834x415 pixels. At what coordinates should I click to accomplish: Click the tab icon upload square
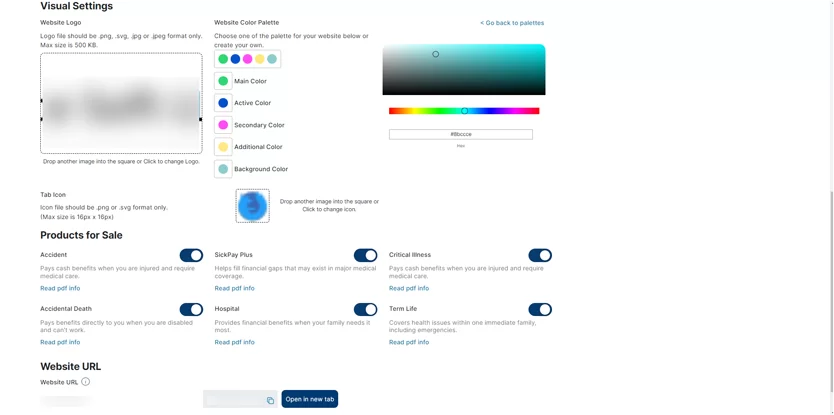point(253,205)
